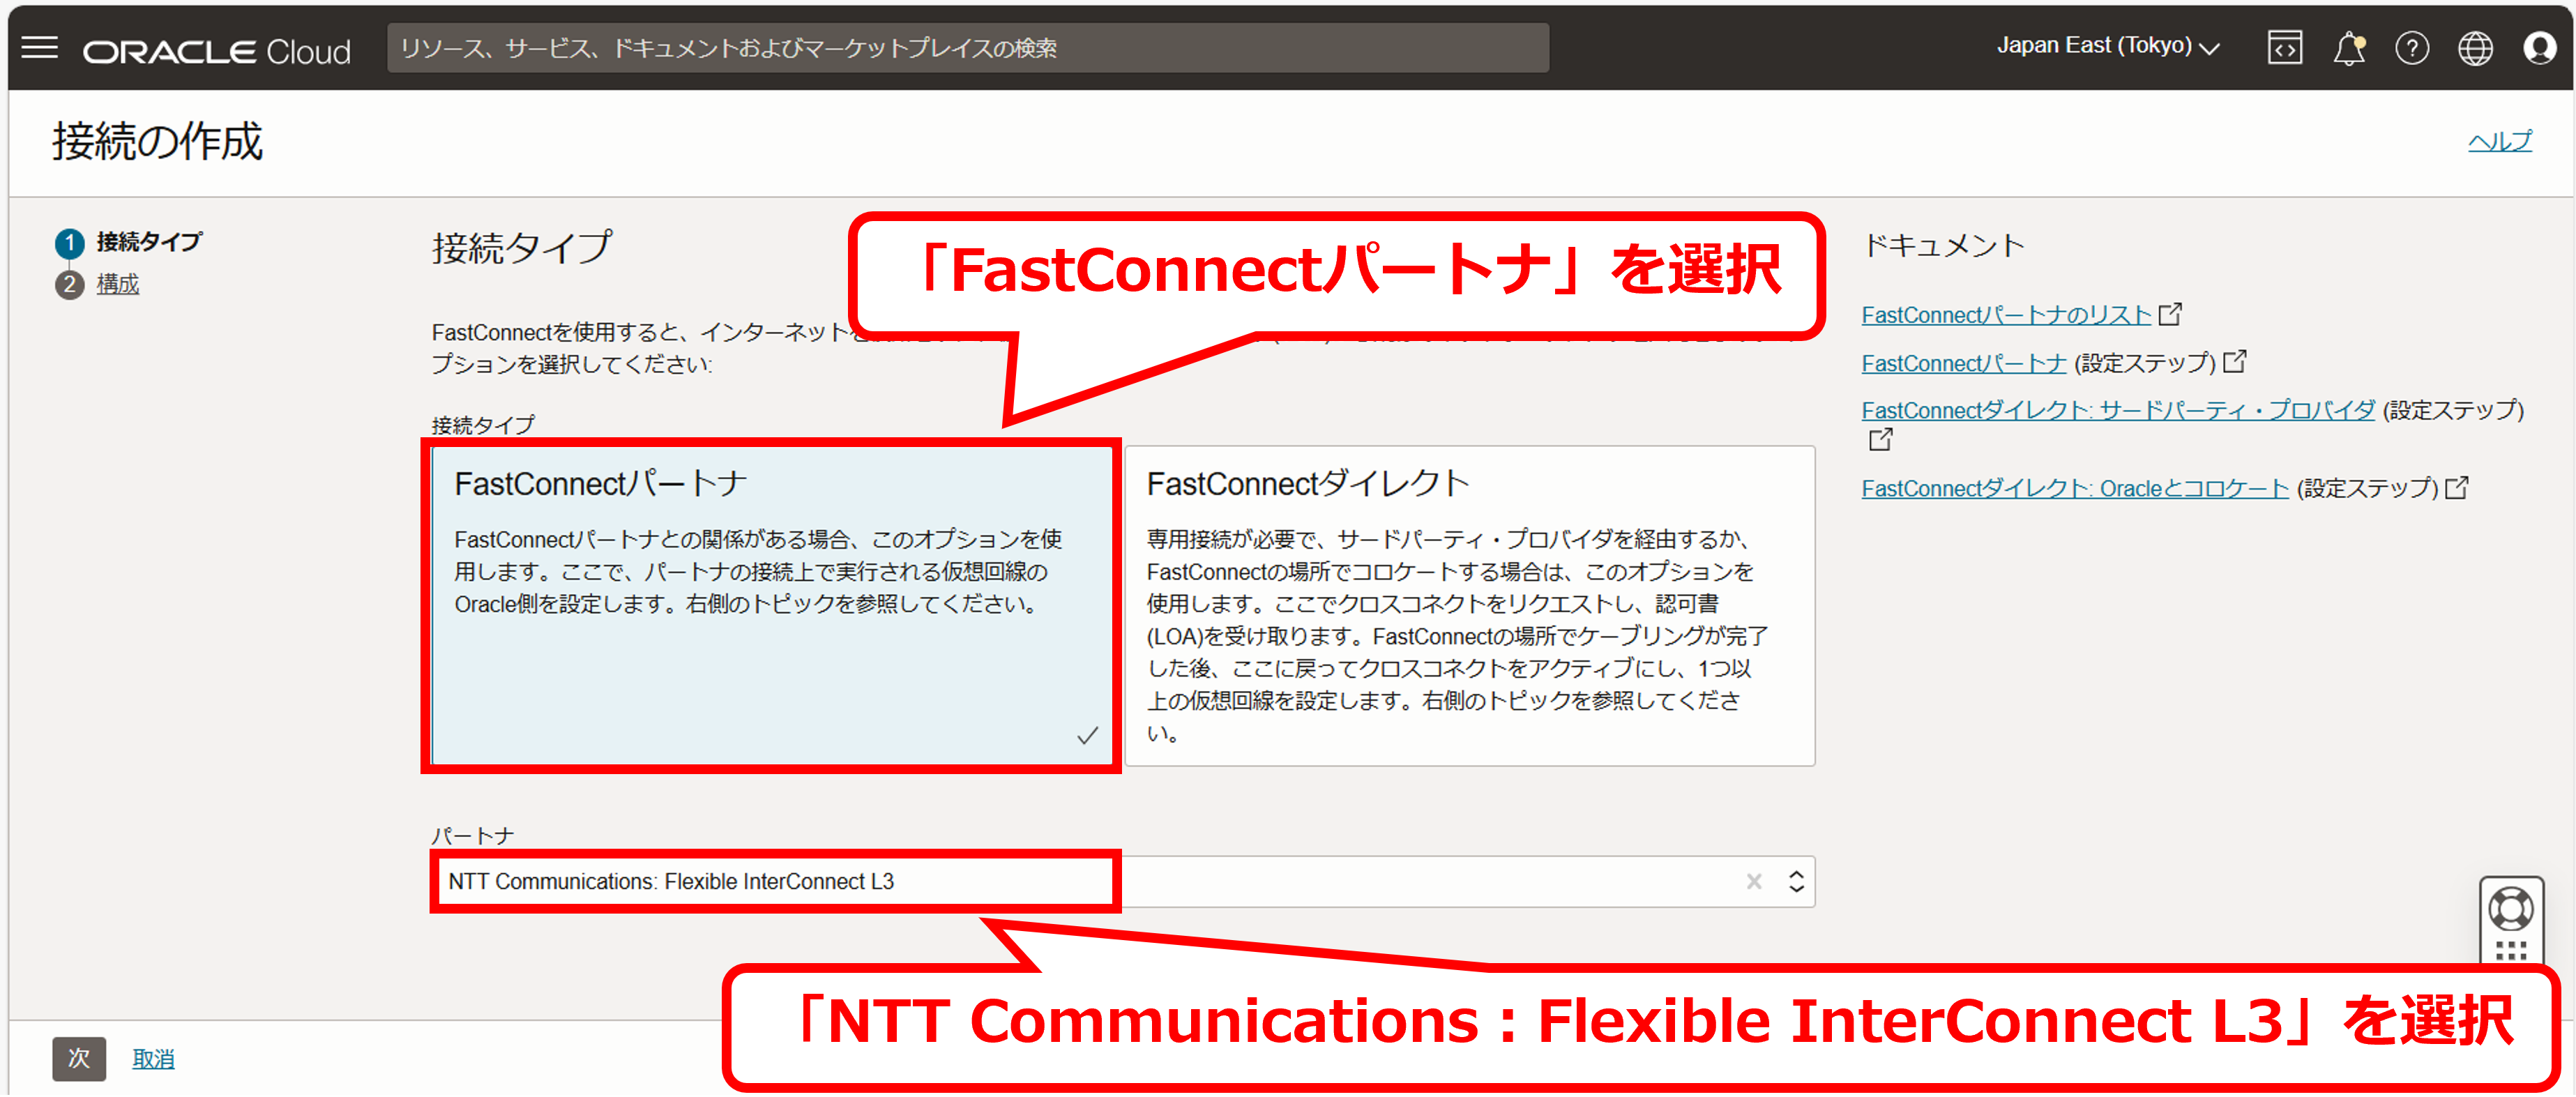Select the FastConnectパートナ connection type card
The image size is (2576, 1097).
tap(772, 606)
